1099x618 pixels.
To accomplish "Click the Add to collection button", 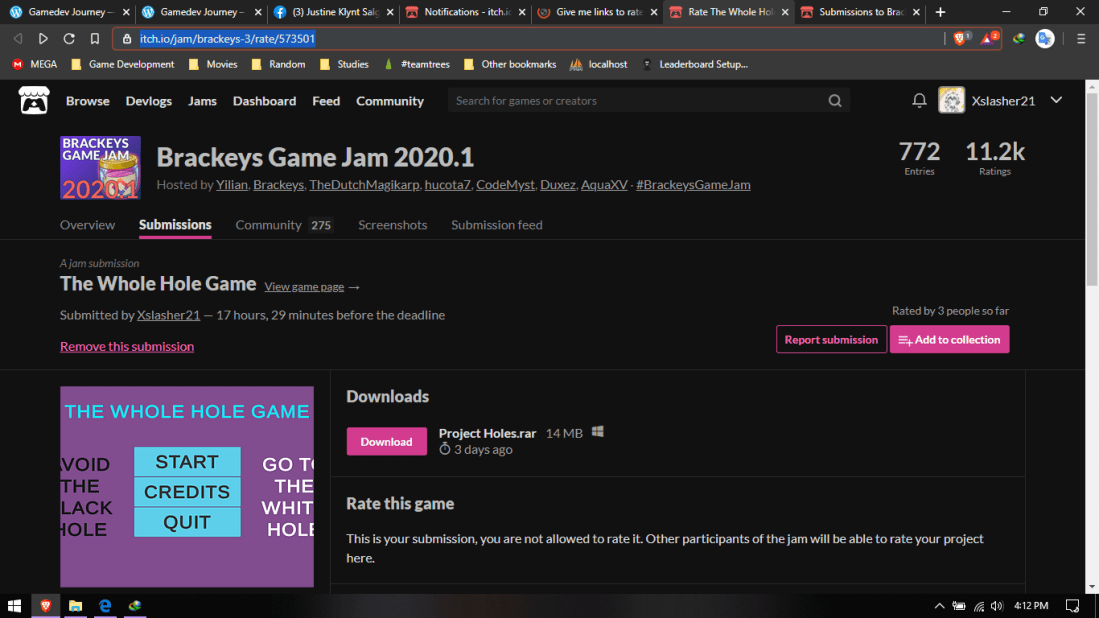I will point(949,340).
